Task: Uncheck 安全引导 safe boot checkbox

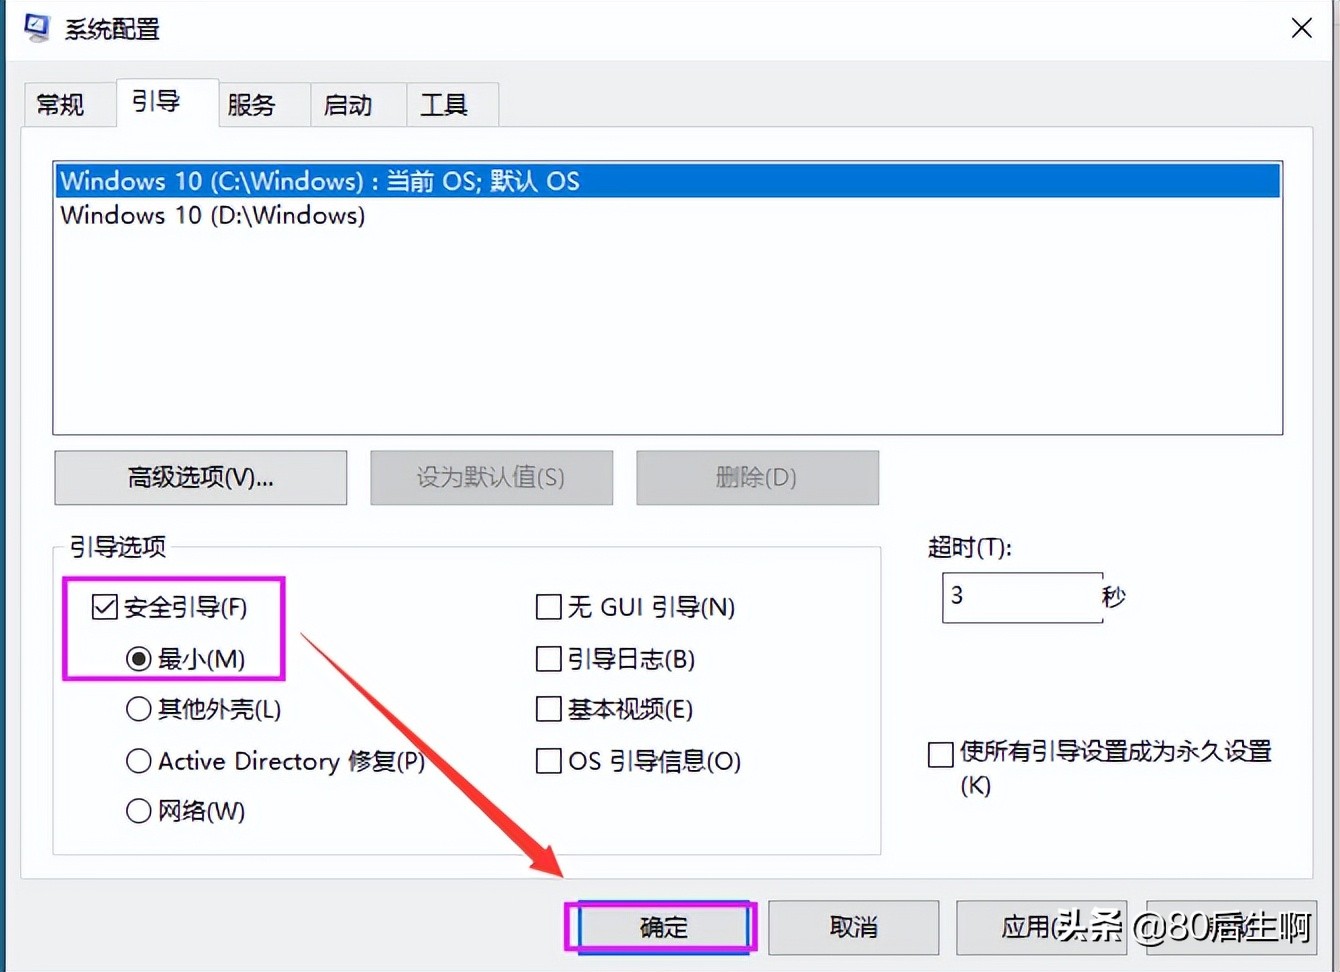Action: pos(104,606)
